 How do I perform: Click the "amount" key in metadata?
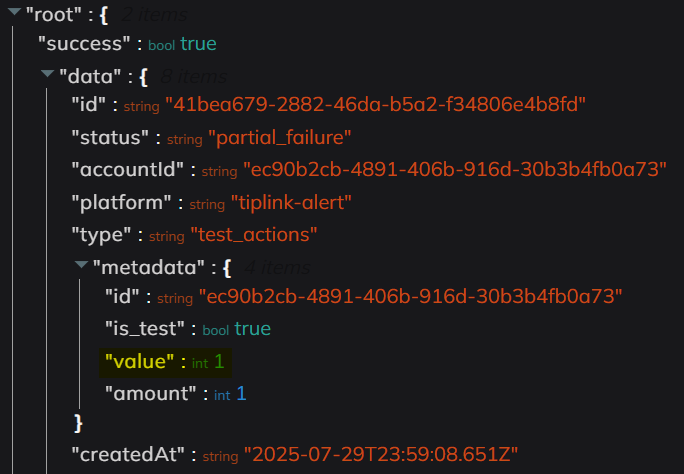[x=152, y=394]
